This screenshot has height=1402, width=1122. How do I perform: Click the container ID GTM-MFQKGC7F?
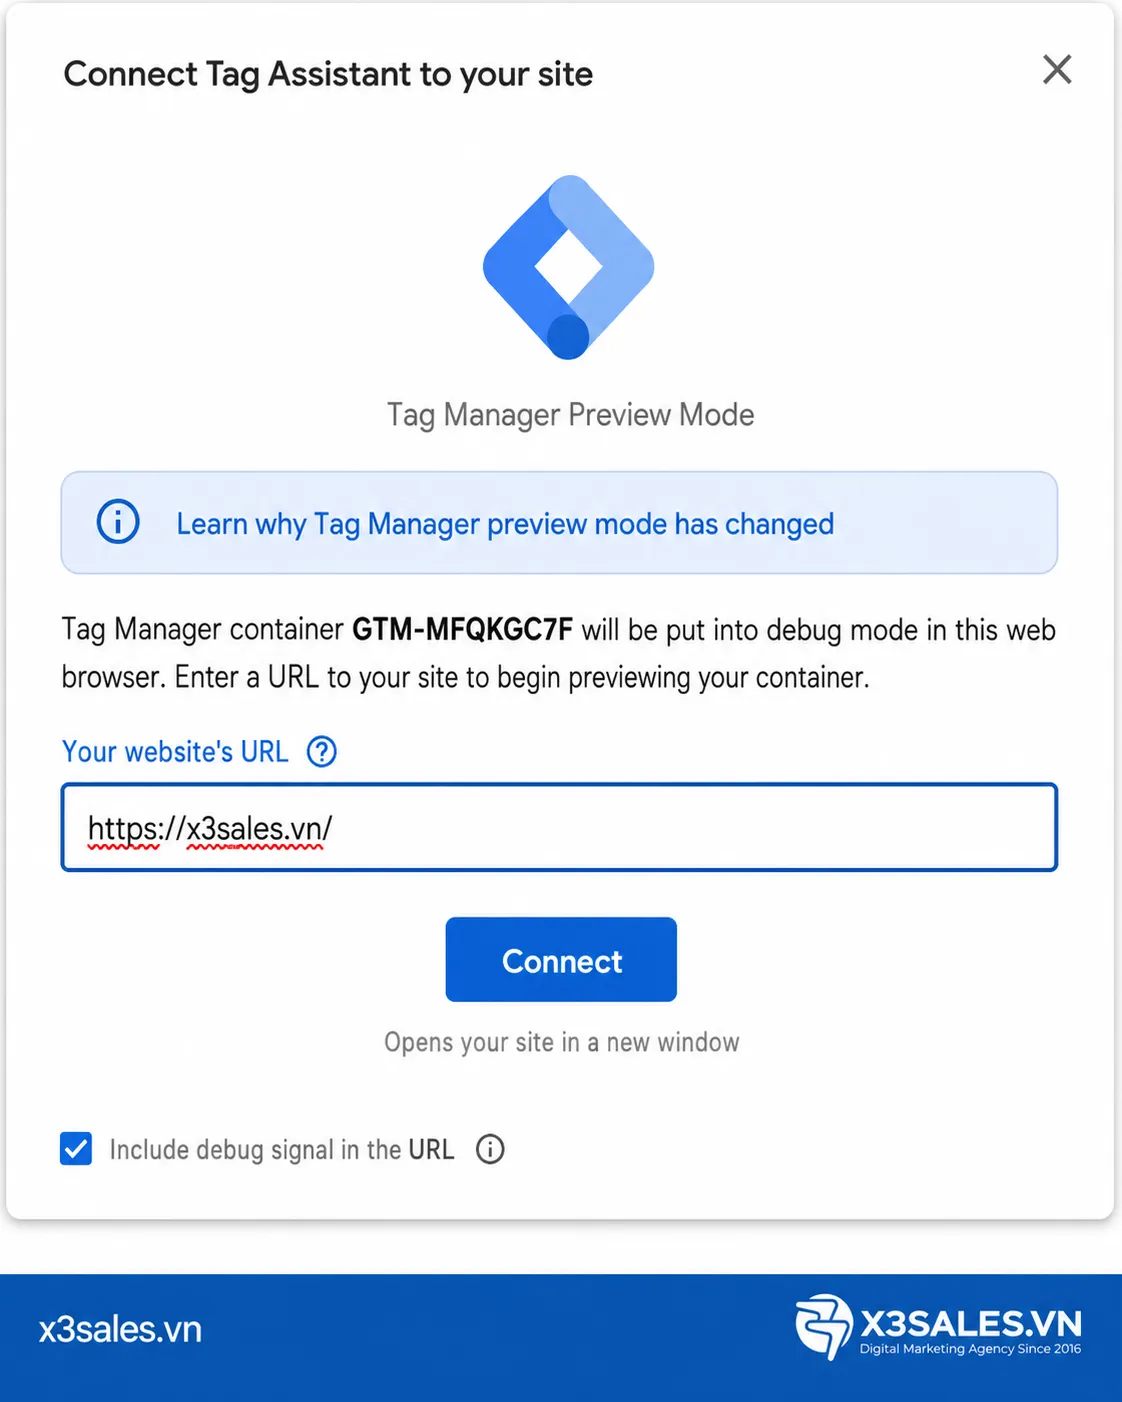(x=462, y=630)
